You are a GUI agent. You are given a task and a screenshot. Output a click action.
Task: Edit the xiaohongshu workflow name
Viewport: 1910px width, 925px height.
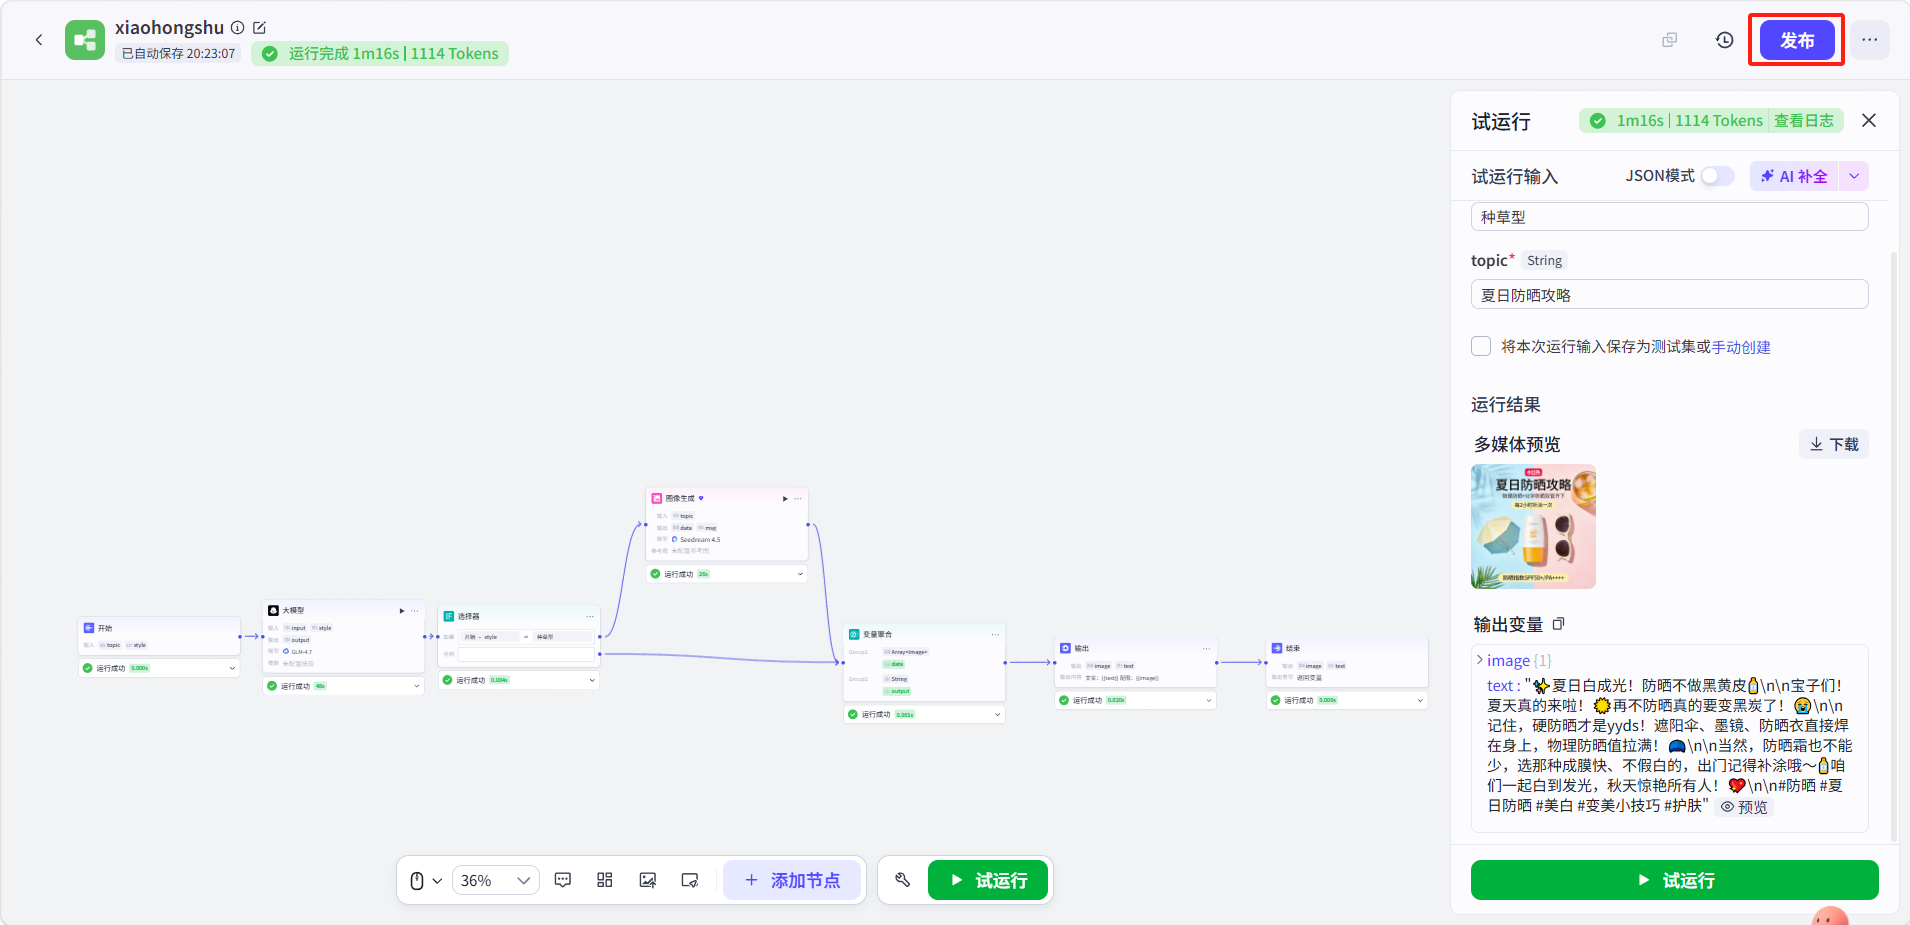(260, 28)
